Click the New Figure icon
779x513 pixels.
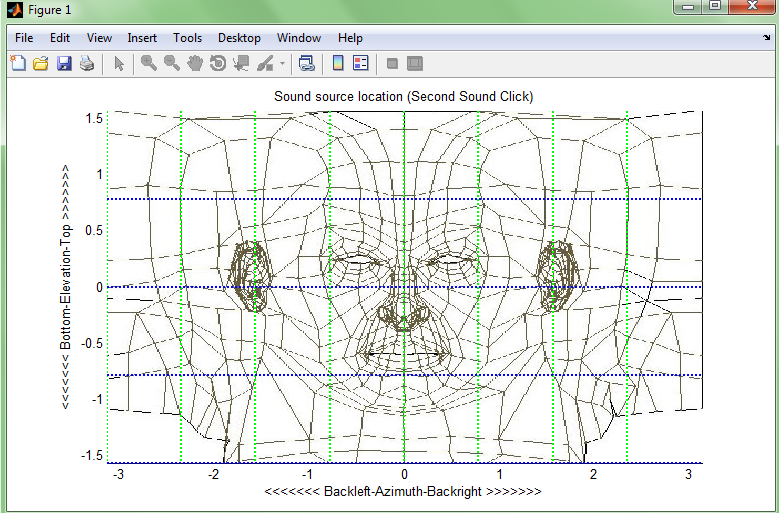tap(18, 64)
